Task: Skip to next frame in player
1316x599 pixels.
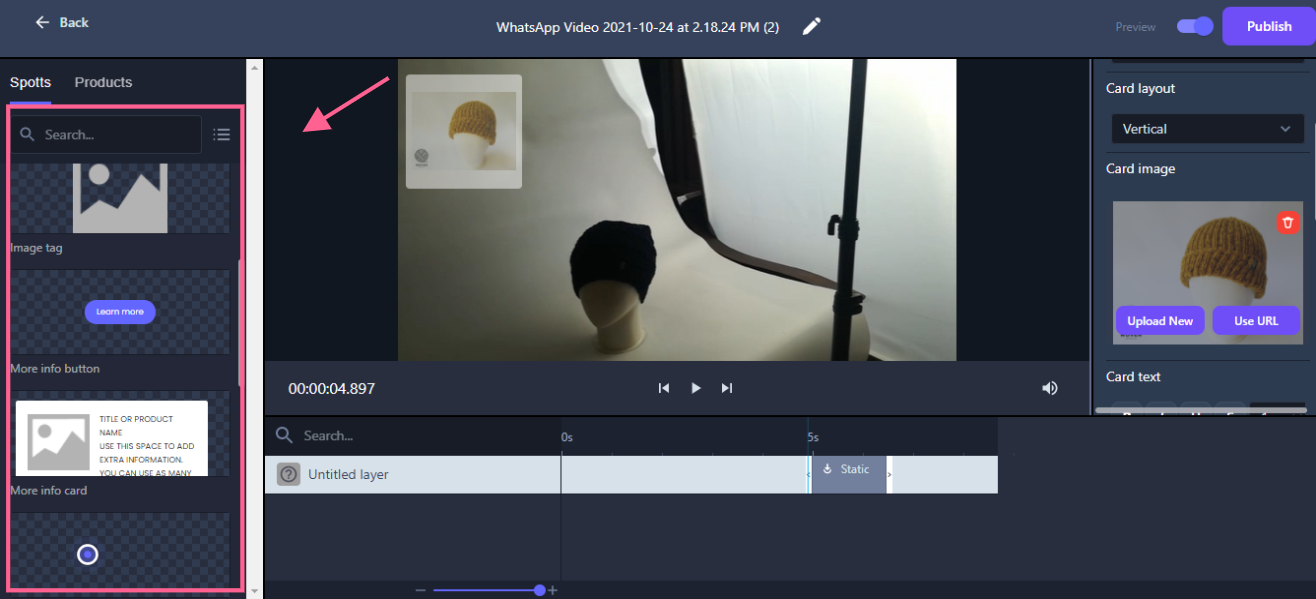Action: (x=727, y=388)
